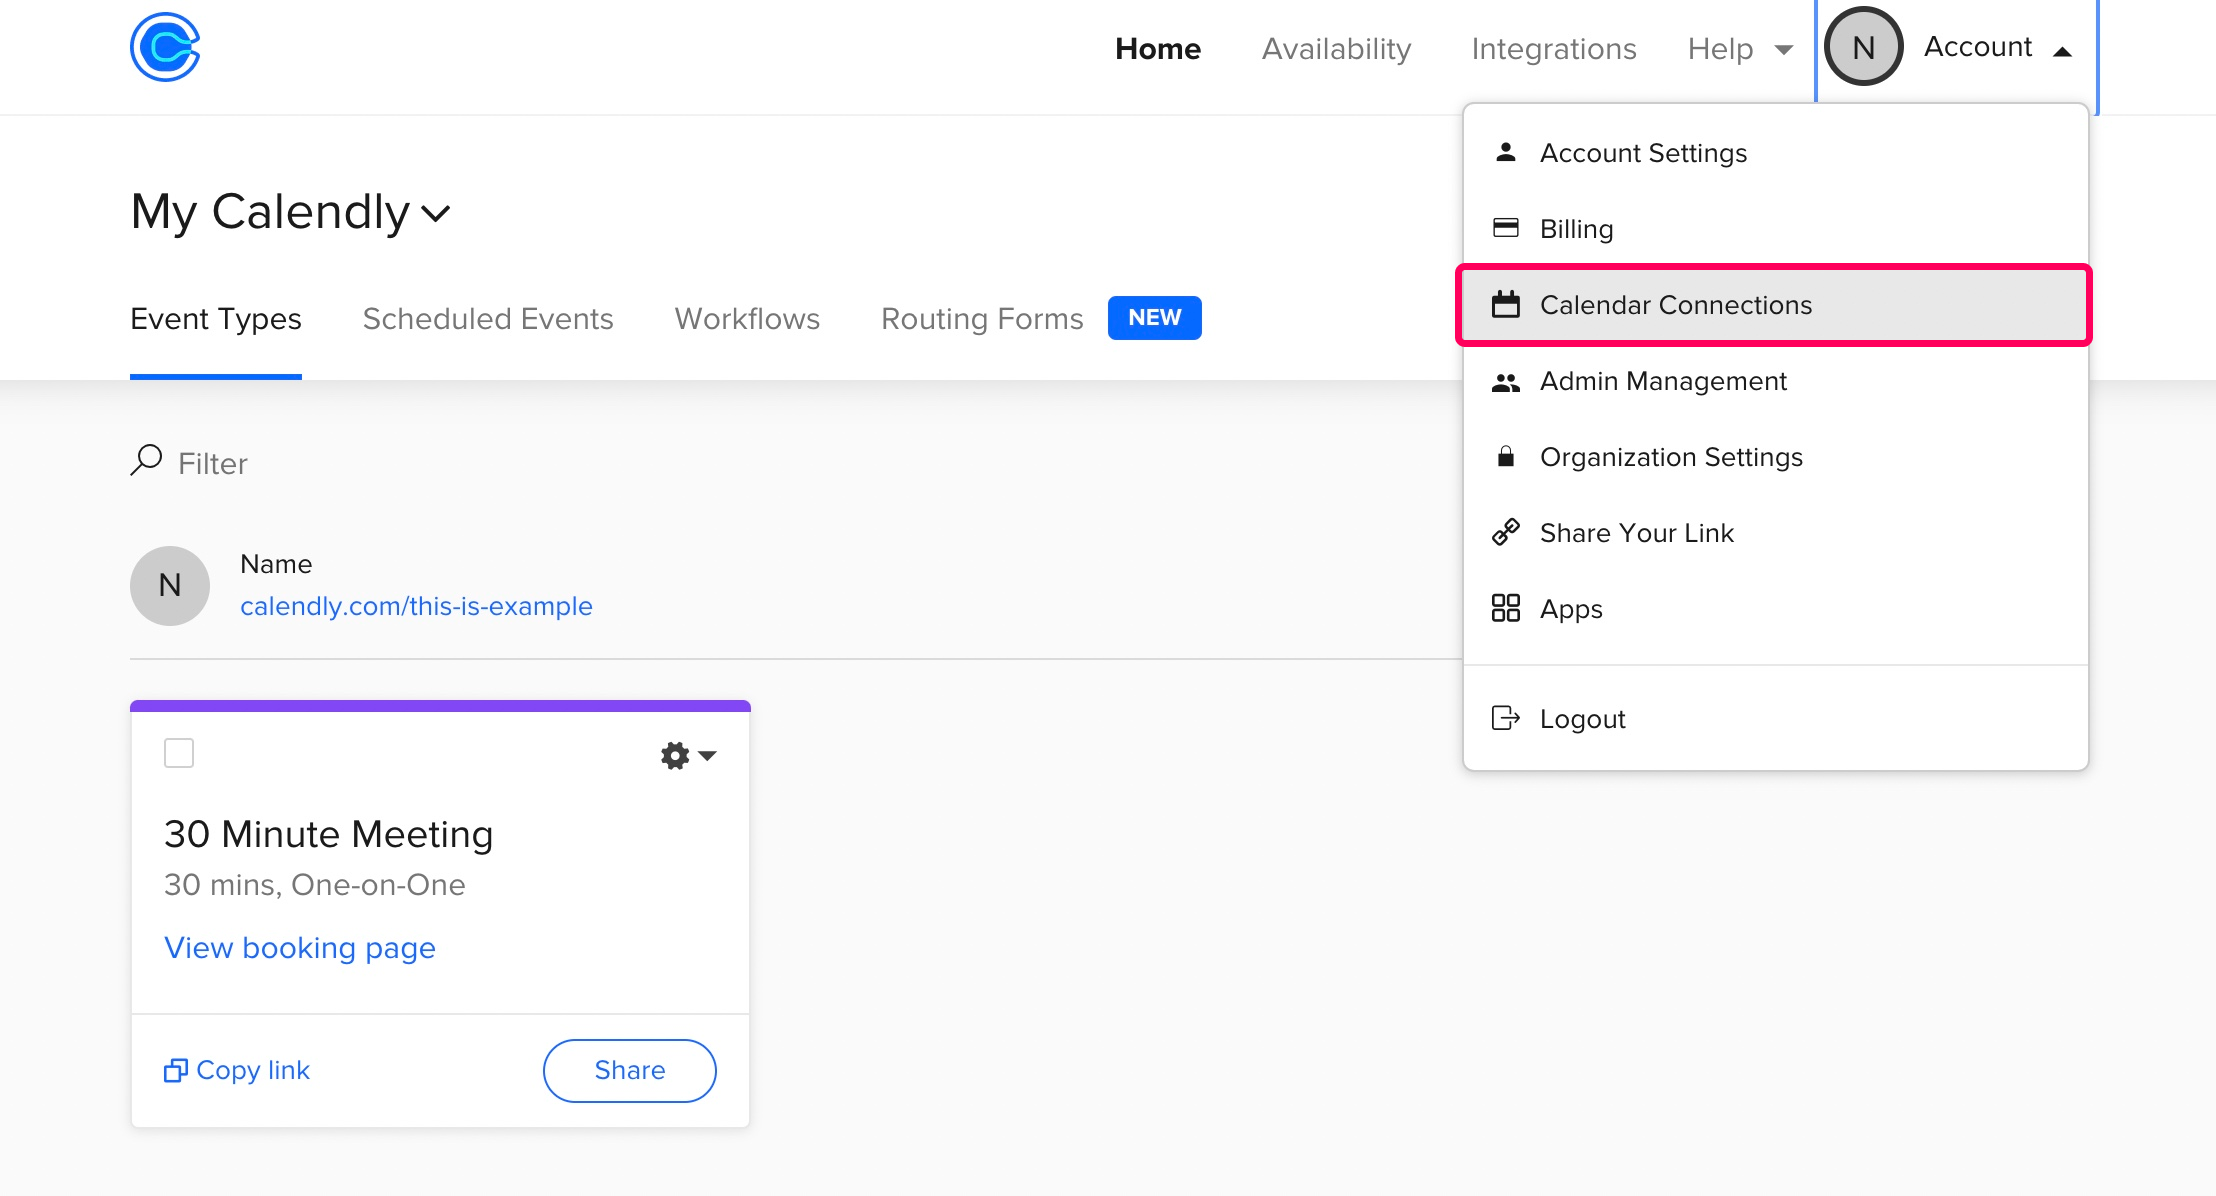Open calendly.com/this-is-example link

[416, 606]
